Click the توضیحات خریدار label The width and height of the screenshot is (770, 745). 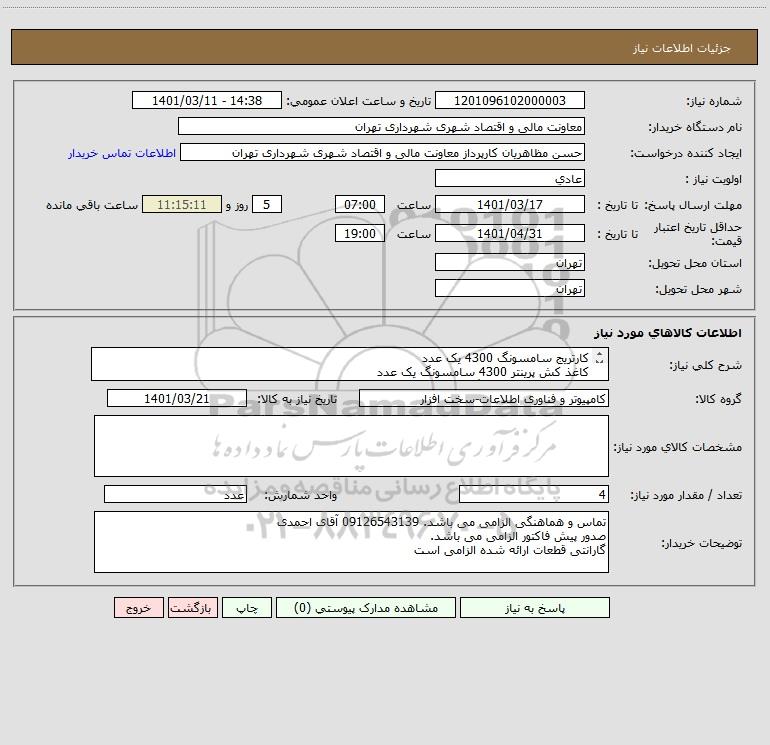tap(702, 543)
